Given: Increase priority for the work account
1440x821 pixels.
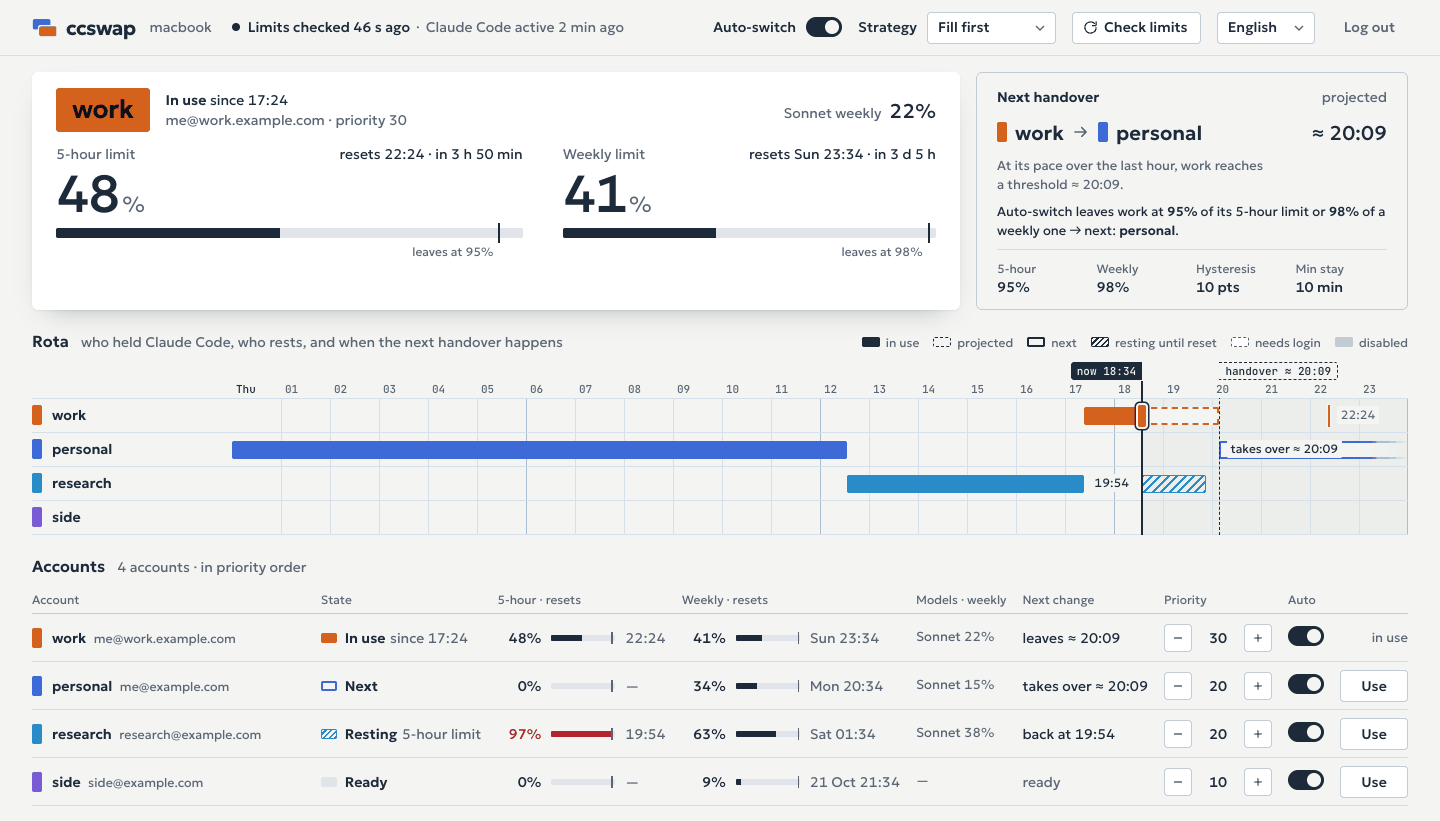Looking at the screenshot, I should (1257, 638).
